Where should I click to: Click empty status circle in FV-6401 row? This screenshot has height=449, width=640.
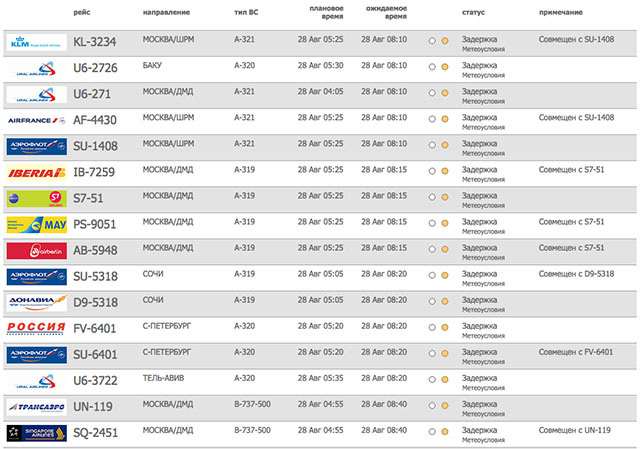click(431, 328)
